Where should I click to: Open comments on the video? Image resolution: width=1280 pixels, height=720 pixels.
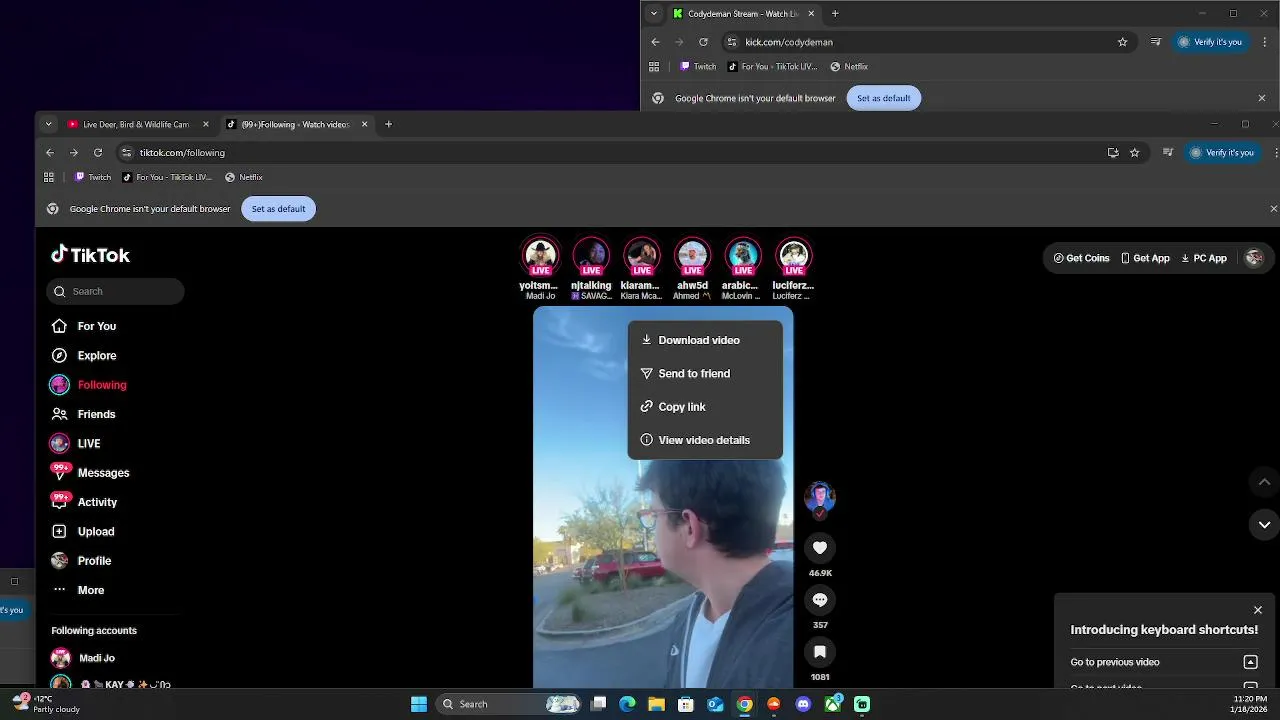(820, 599)
